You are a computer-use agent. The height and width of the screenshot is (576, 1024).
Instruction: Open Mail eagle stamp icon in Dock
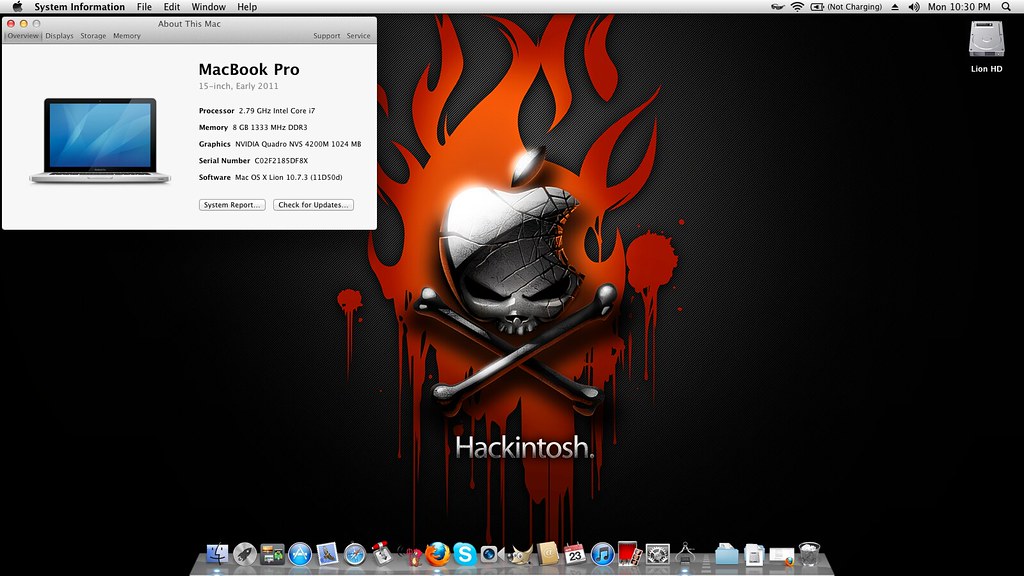327,554
